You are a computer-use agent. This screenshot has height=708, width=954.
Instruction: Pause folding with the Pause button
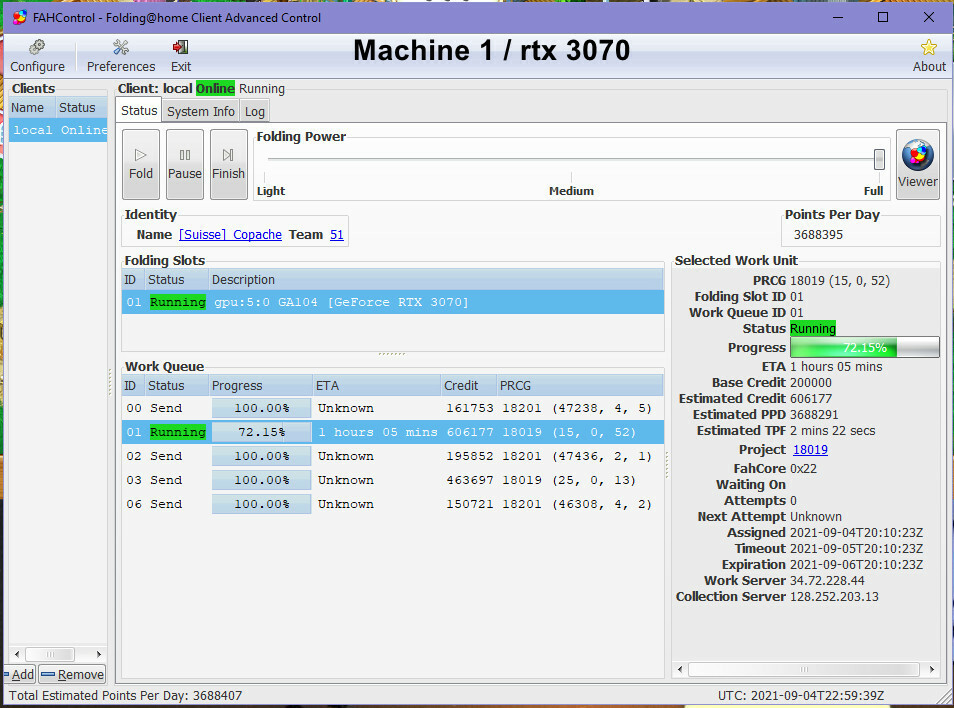pyautogui.click(x=184, y=164)
